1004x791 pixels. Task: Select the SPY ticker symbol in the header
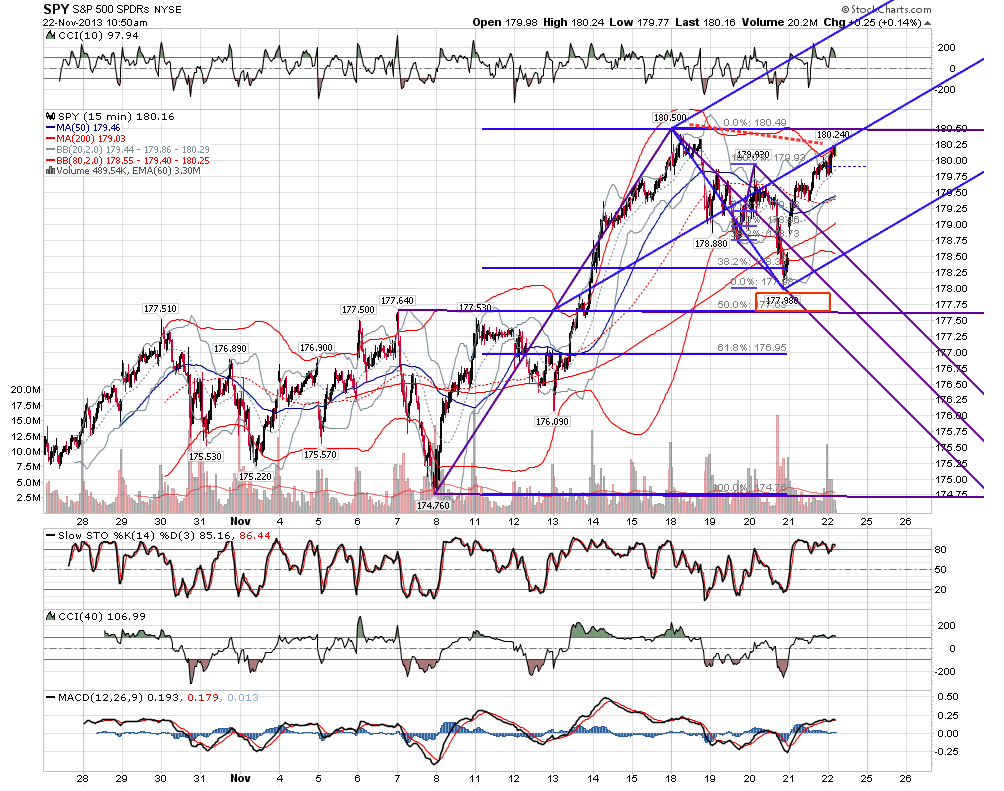(x=54, y=9)
